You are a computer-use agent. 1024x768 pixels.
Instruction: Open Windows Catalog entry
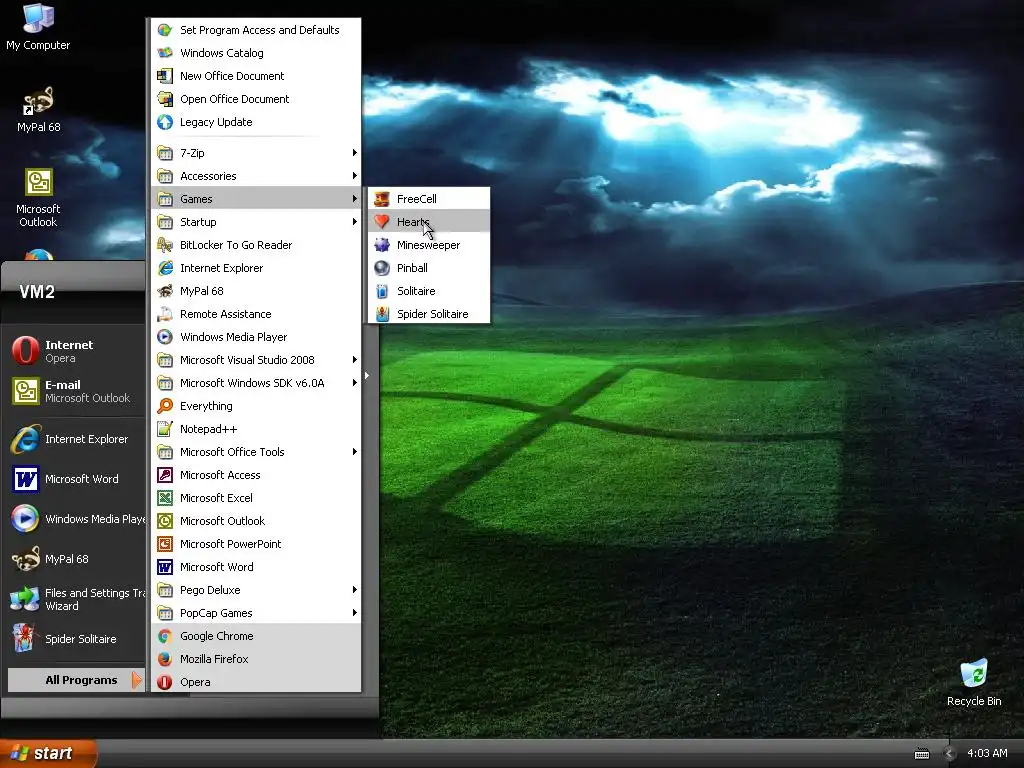pos(256,53)
